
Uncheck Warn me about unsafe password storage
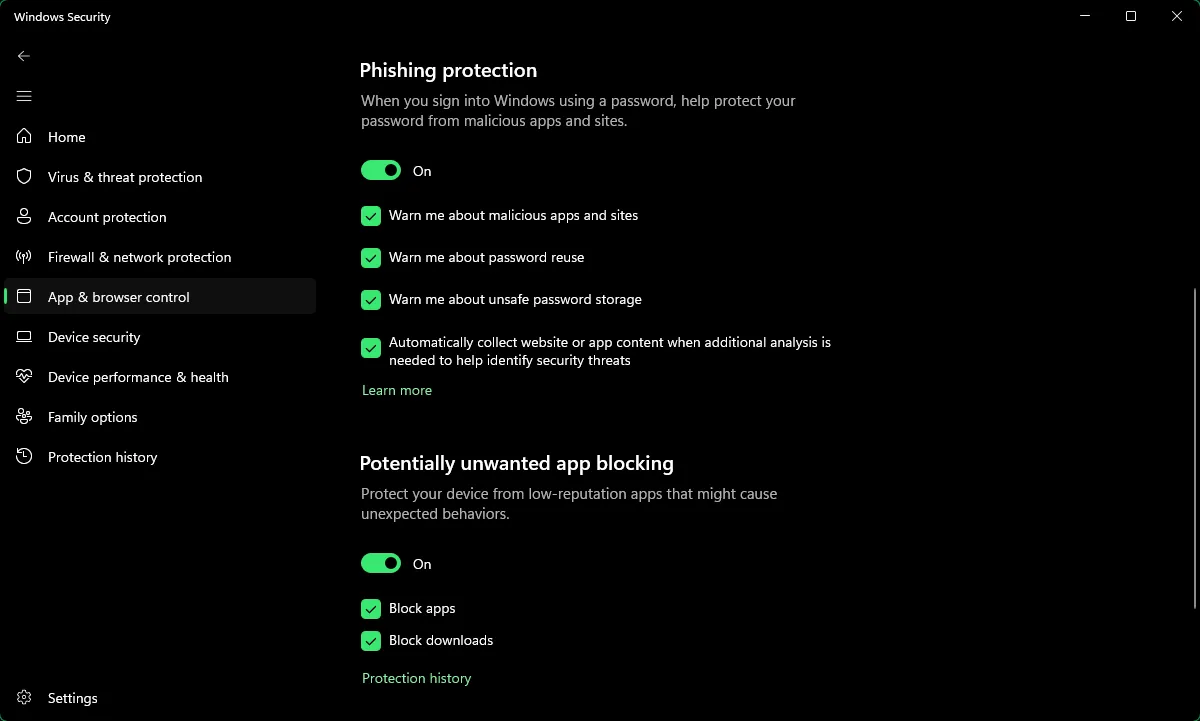[x=371, y=300]
